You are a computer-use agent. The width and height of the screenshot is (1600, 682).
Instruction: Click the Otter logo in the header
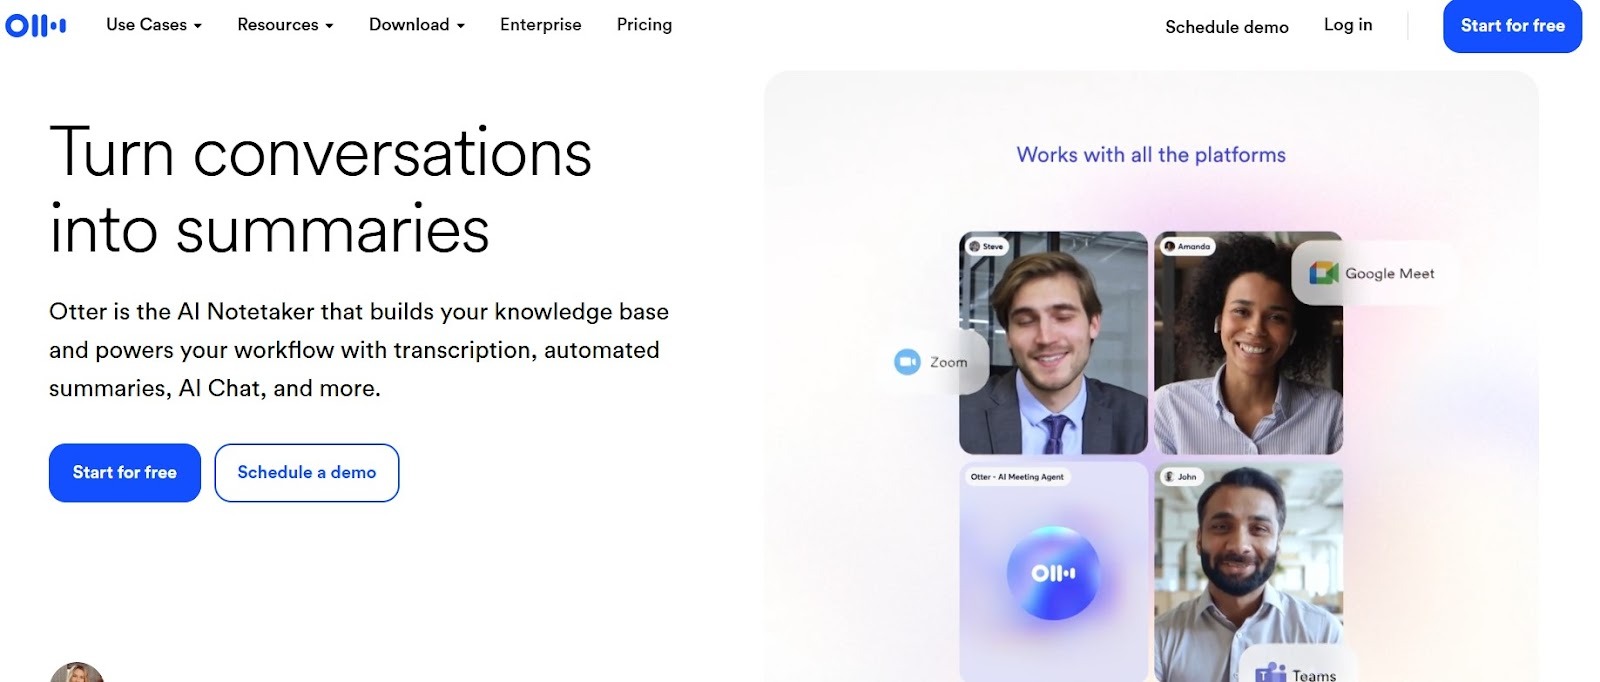point(36,25)
